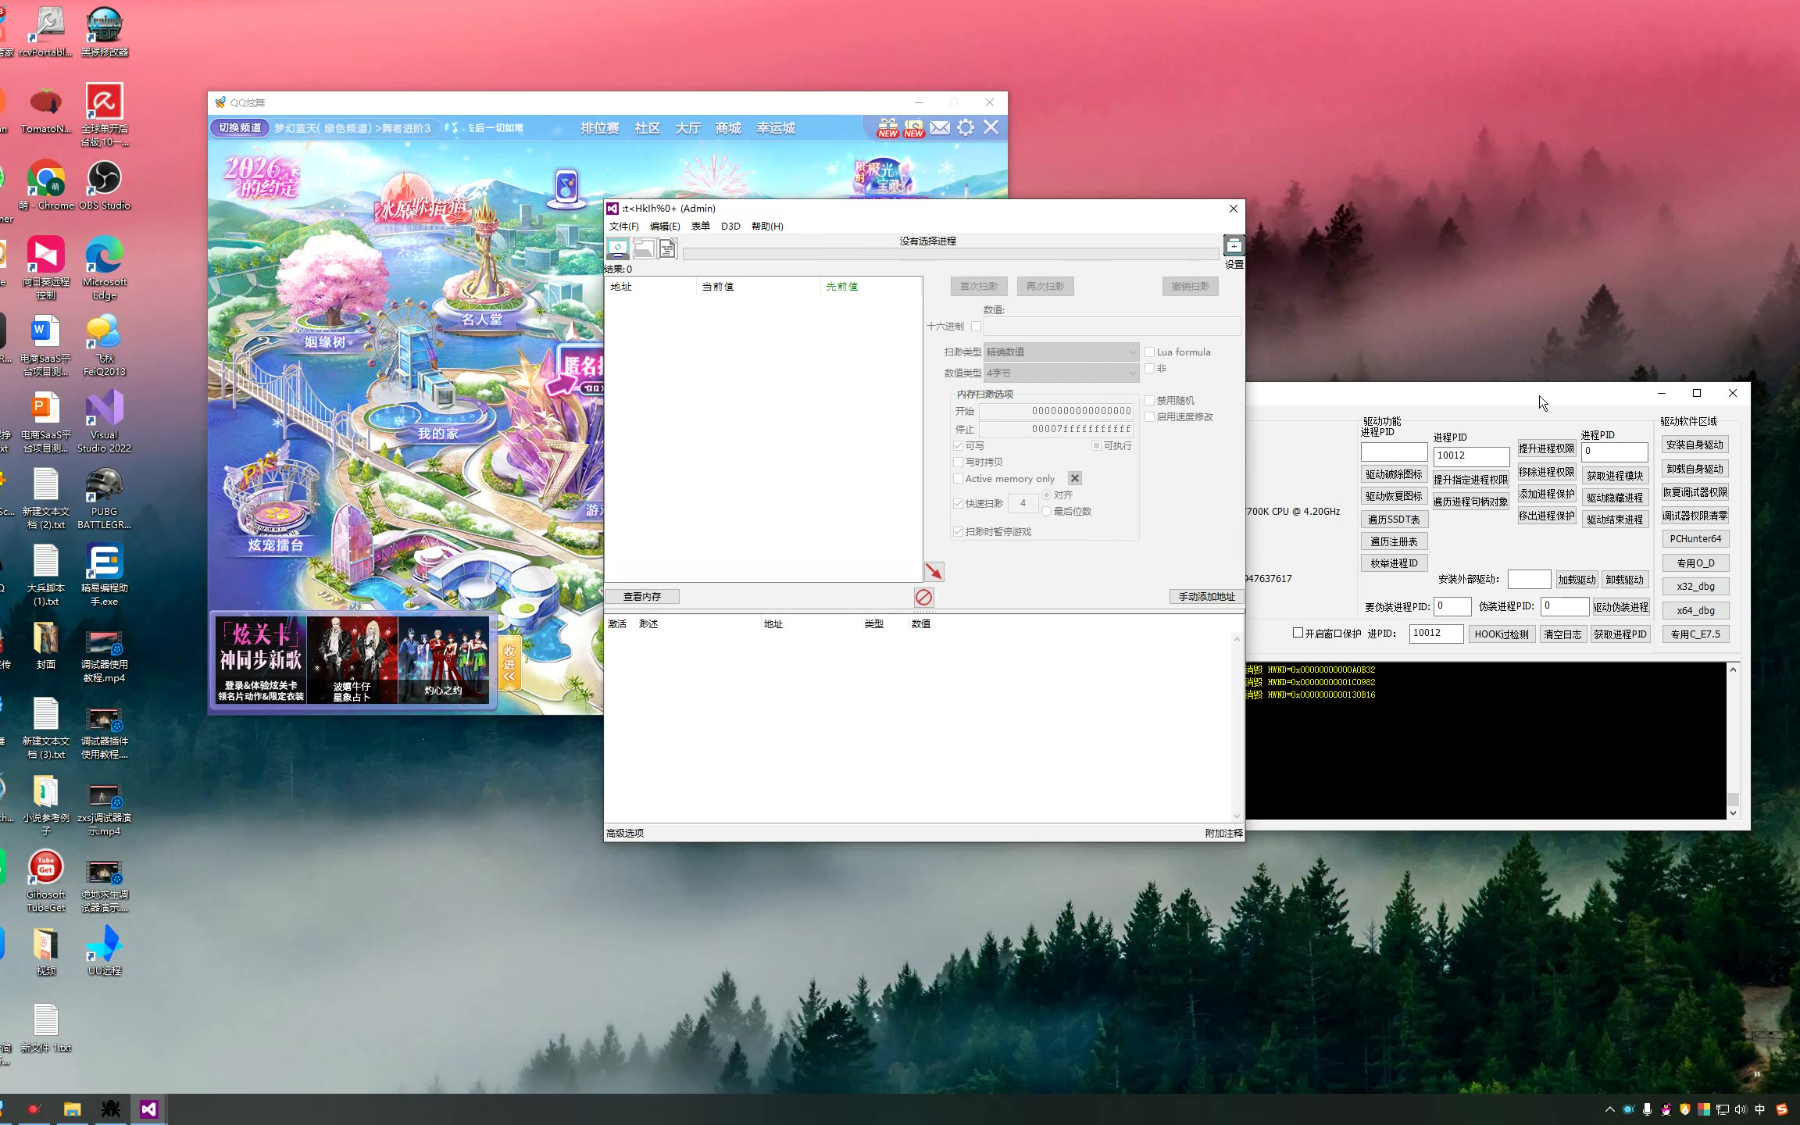This screenshot has height=1125, width=1800.
Task: Click the gear settings icon in QQ炫舞
Action: pos(965,128)
